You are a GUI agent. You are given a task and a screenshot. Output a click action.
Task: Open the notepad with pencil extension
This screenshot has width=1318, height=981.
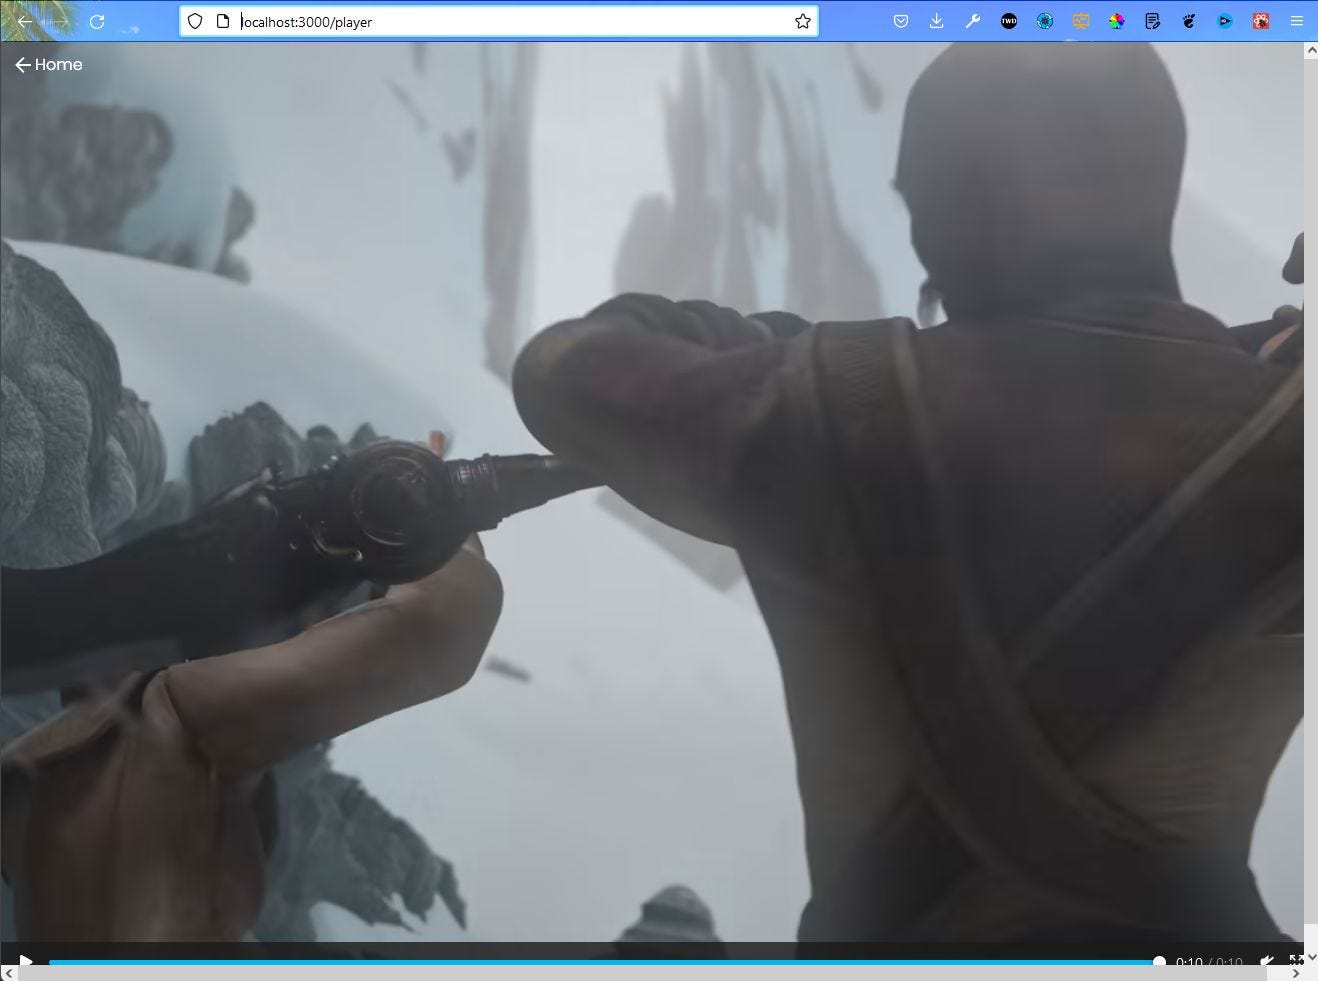[x=1153, y=21]
